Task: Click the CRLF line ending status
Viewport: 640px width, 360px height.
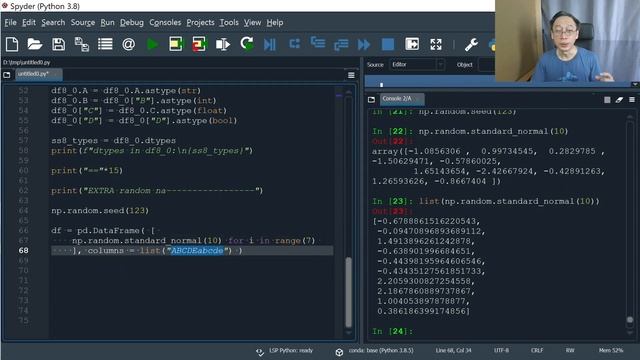Action: (x=537, y=351)
